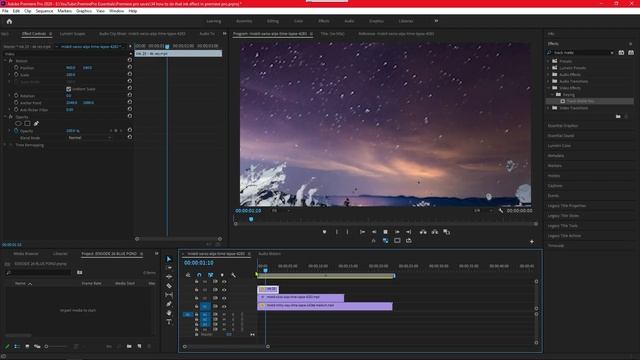
Task: Select the Type tool
Action: point(169,322)
